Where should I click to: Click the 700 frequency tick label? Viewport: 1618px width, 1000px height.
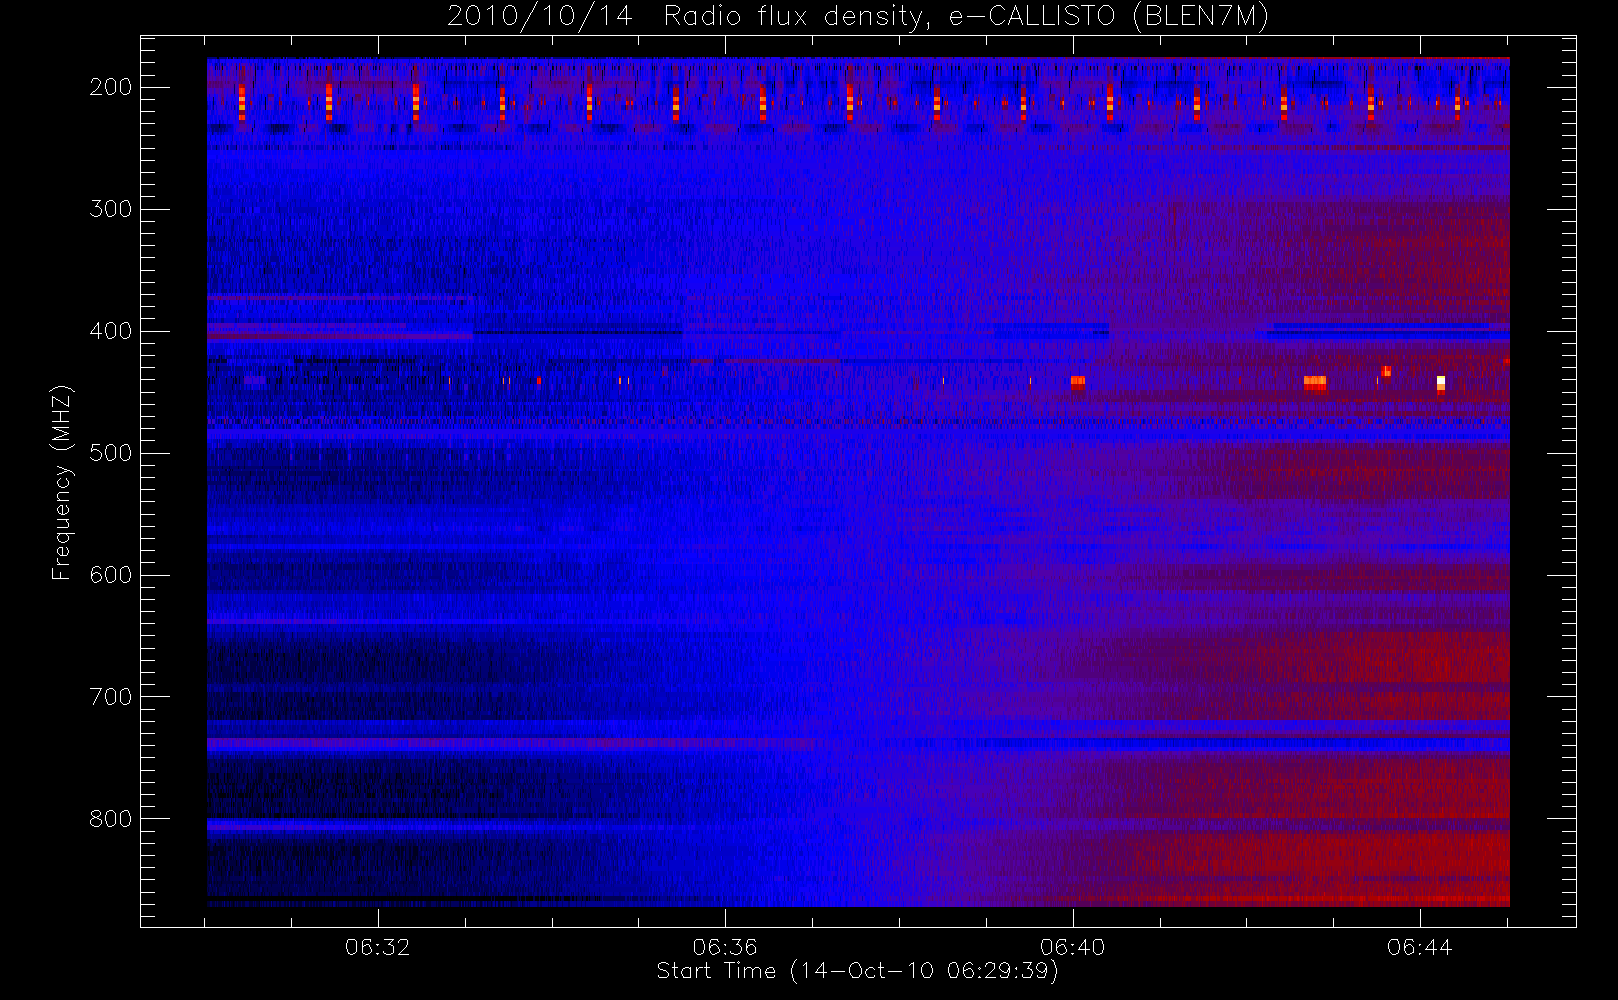(x=111, y=697)
